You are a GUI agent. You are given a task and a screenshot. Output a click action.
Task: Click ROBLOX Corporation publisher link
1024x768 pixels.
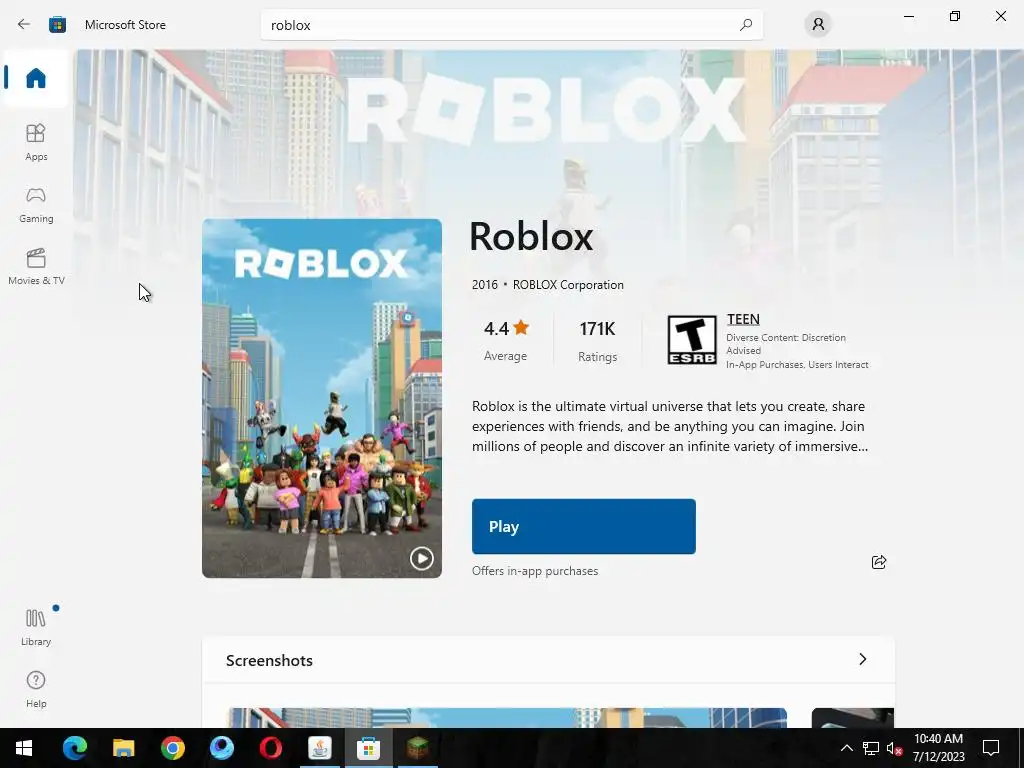568,285
